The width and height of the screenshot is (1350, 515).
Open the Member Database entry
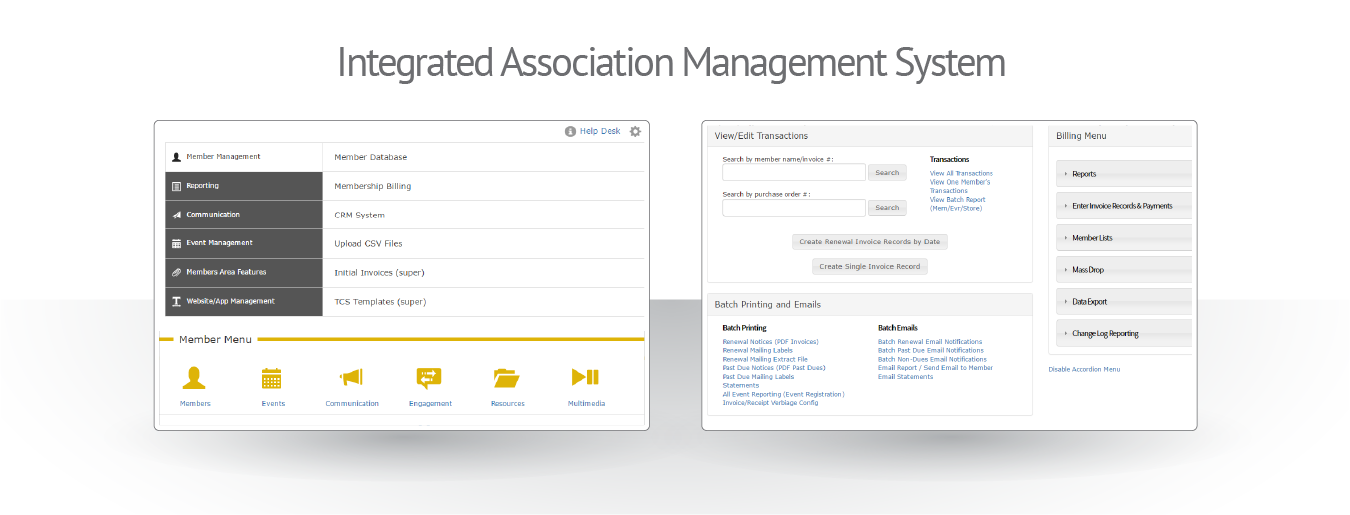371,157
